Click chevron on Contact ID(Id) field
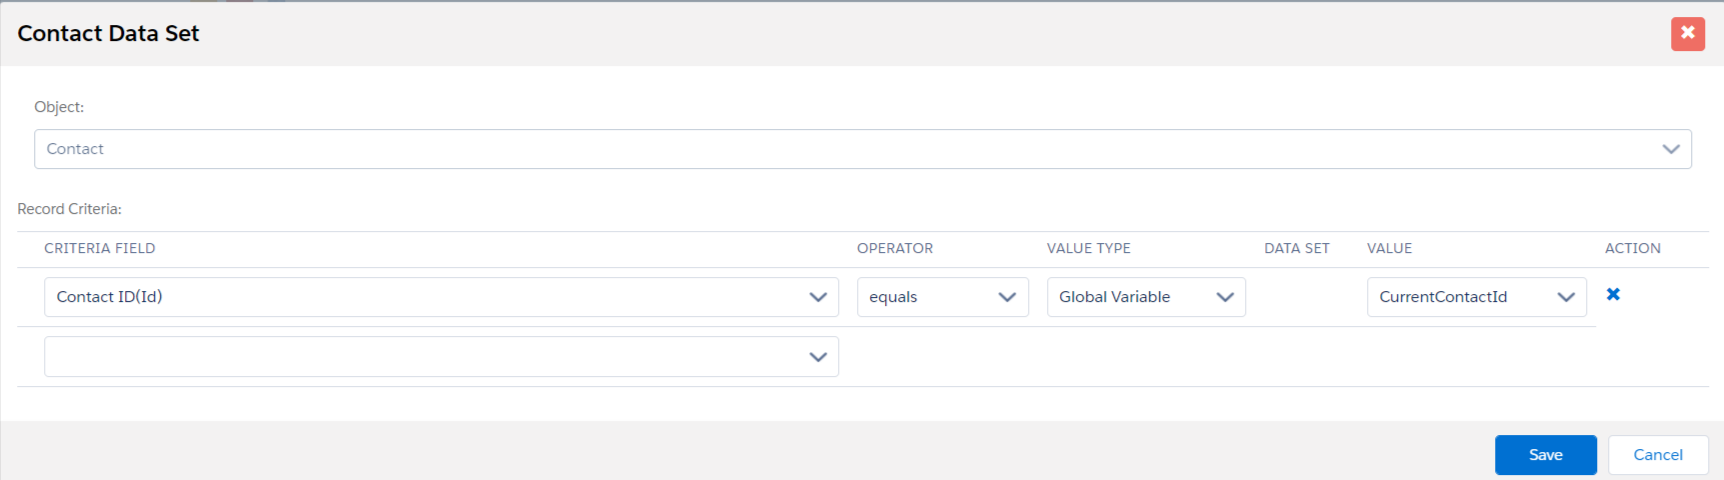The image size is (1724, 480). [817, 297]
